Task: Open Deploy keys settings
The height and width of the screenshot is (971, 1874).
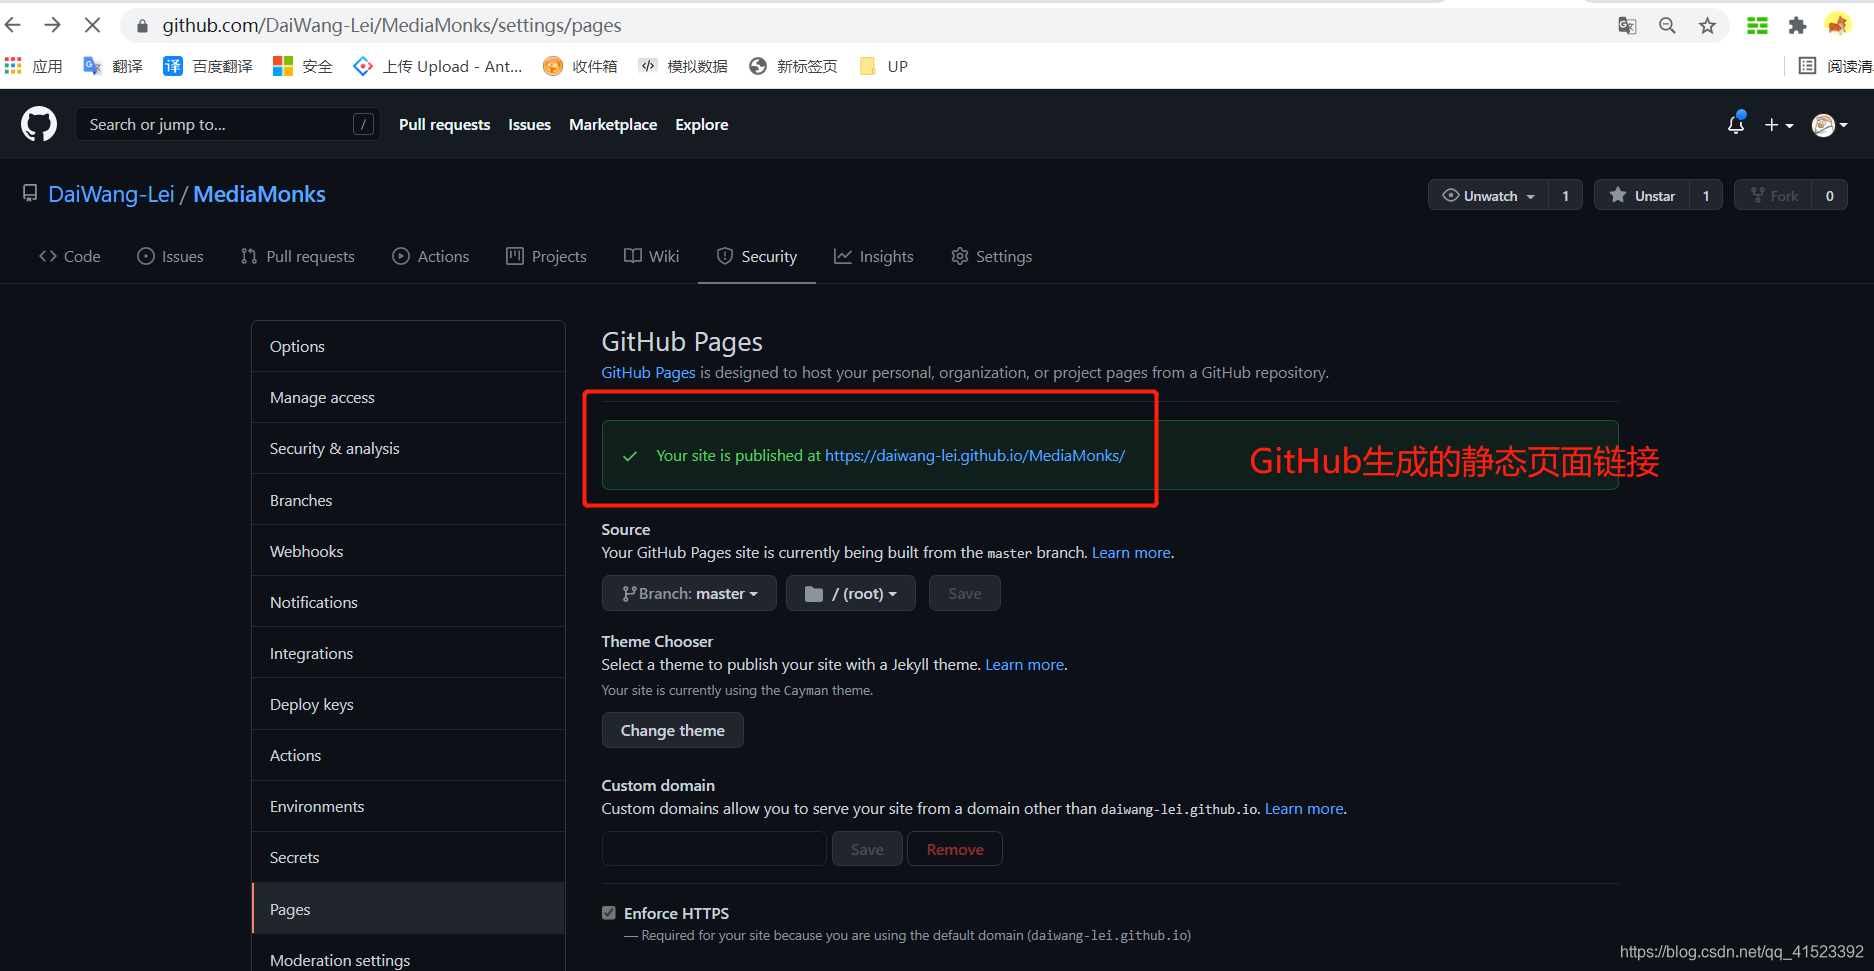Action: point(408,704)
